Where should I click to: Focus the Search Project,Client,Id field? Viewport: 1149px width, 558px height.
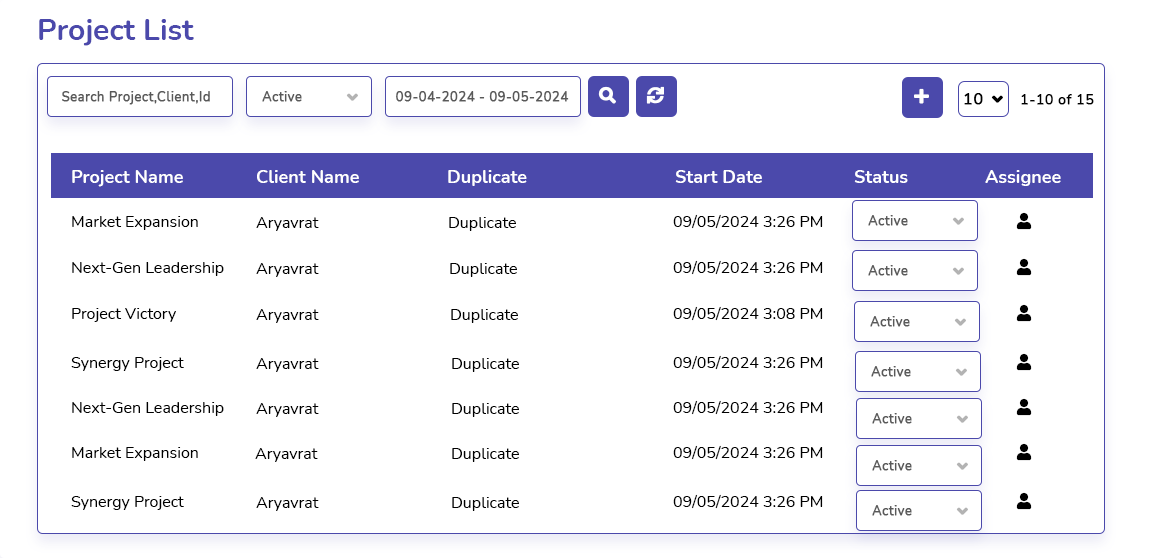[140, 96]
